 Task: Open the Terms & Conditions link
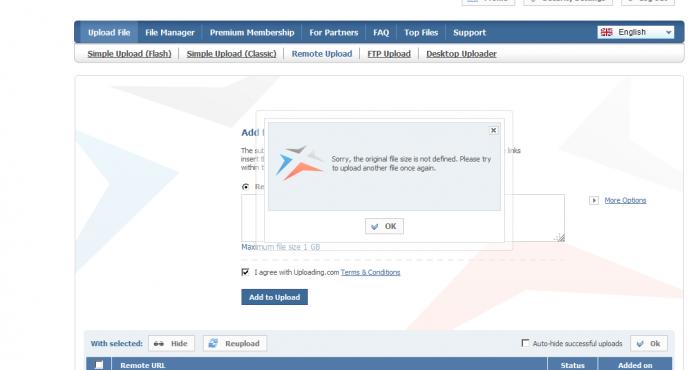pos(371,272)
